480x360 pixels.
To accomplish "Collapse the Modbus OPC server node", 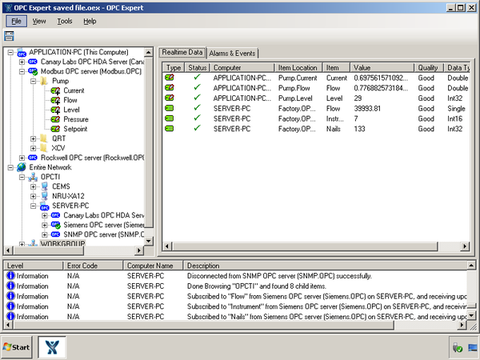I will 22,72.
